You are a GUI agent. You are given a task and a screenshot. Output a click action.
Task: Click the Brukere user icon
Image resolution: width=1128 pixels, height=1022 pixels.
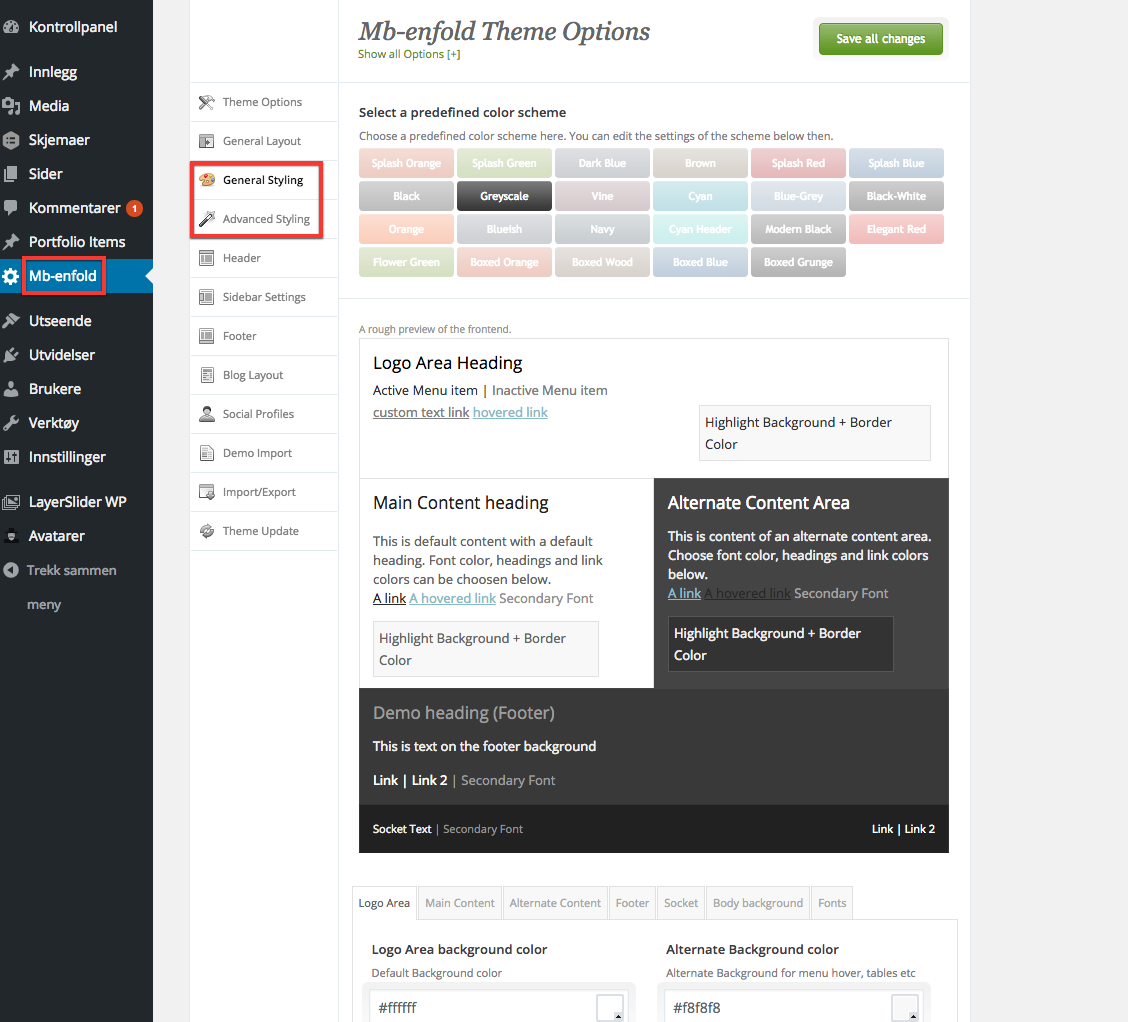point(11,389)
